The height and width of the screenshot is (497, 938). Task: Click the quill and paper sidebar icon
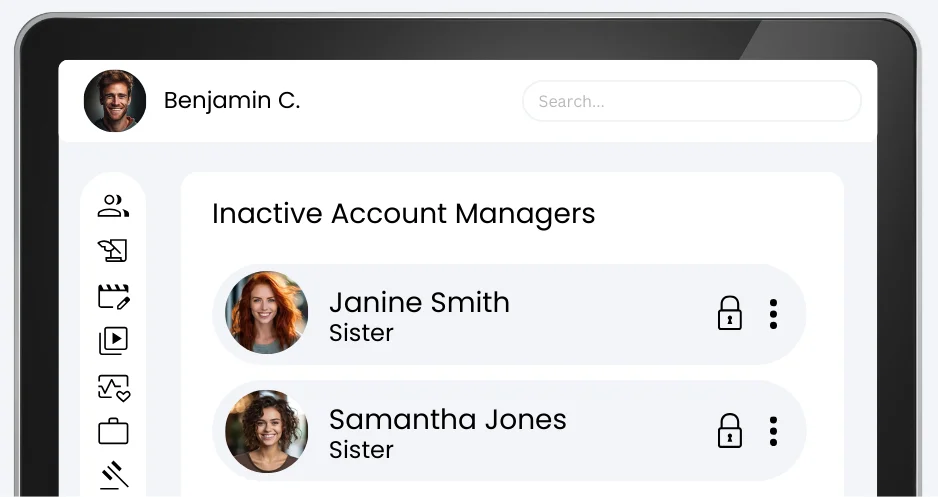pyautogui.click(x=113, y=250)
